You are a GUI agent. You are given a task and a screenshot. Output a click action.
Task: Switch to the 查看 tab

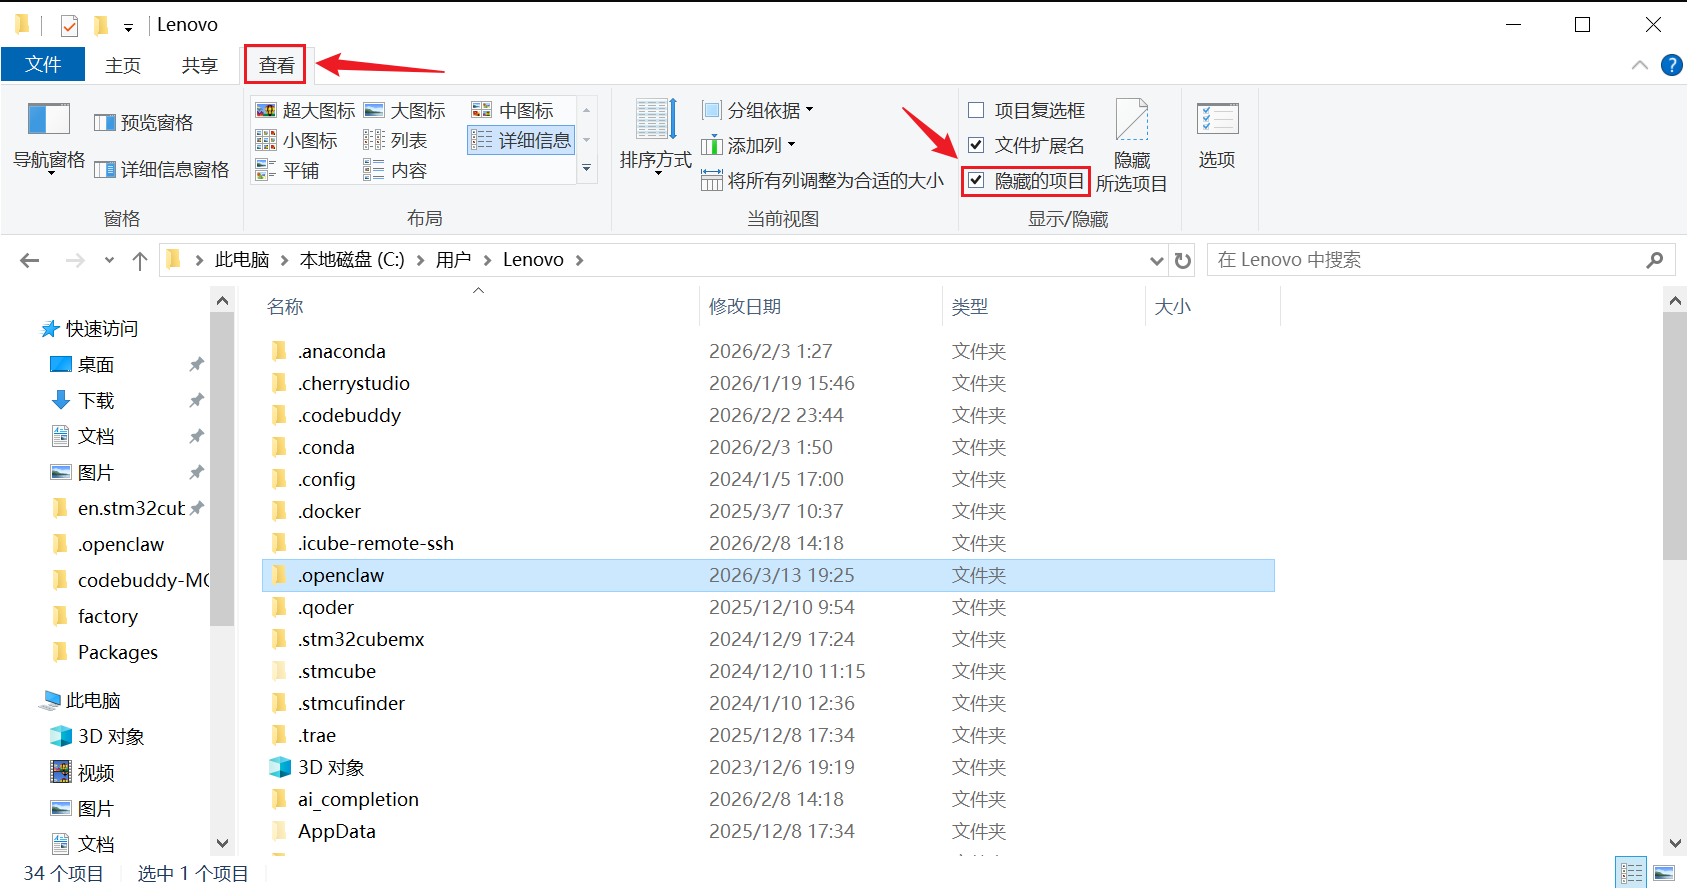pos(276,65)
